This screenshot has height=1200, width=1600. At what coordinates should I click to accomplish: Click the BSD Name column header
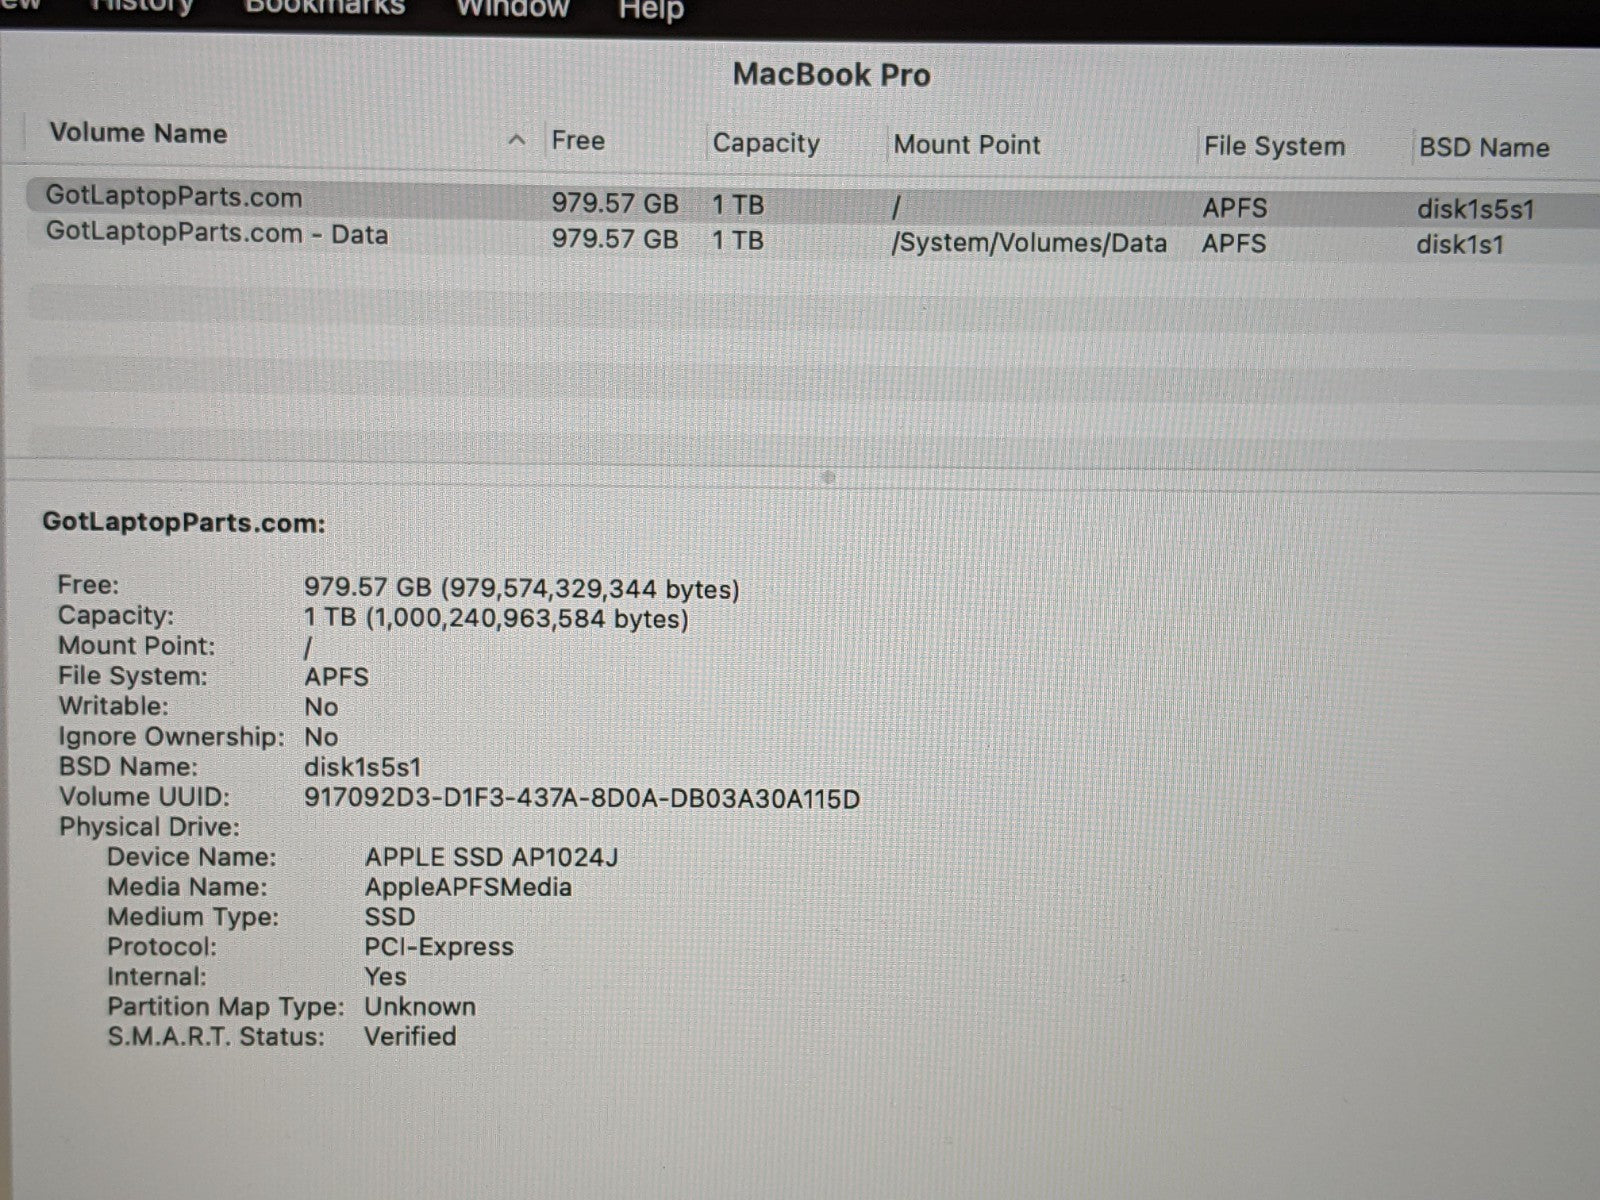tap(1483, 148)
